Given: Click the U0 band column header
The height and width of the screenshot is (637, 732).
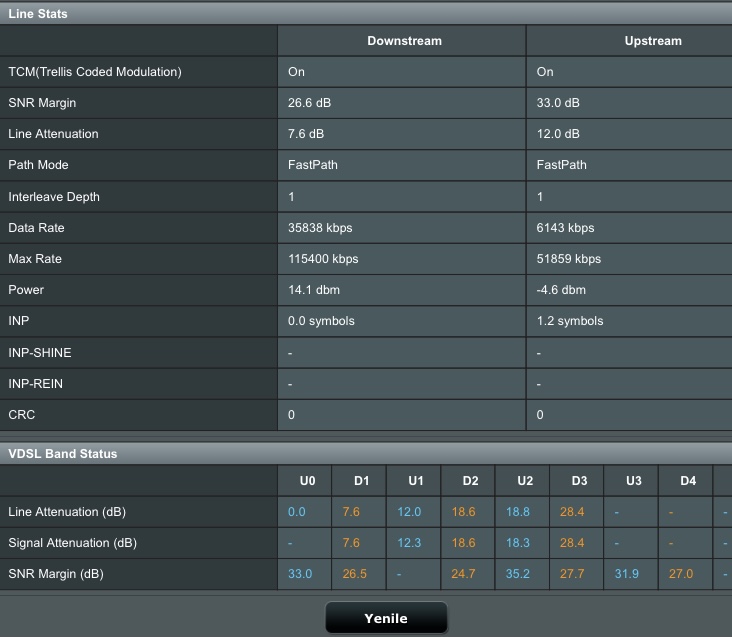Looking at the screenshot, I should click(x=307, y=481).
